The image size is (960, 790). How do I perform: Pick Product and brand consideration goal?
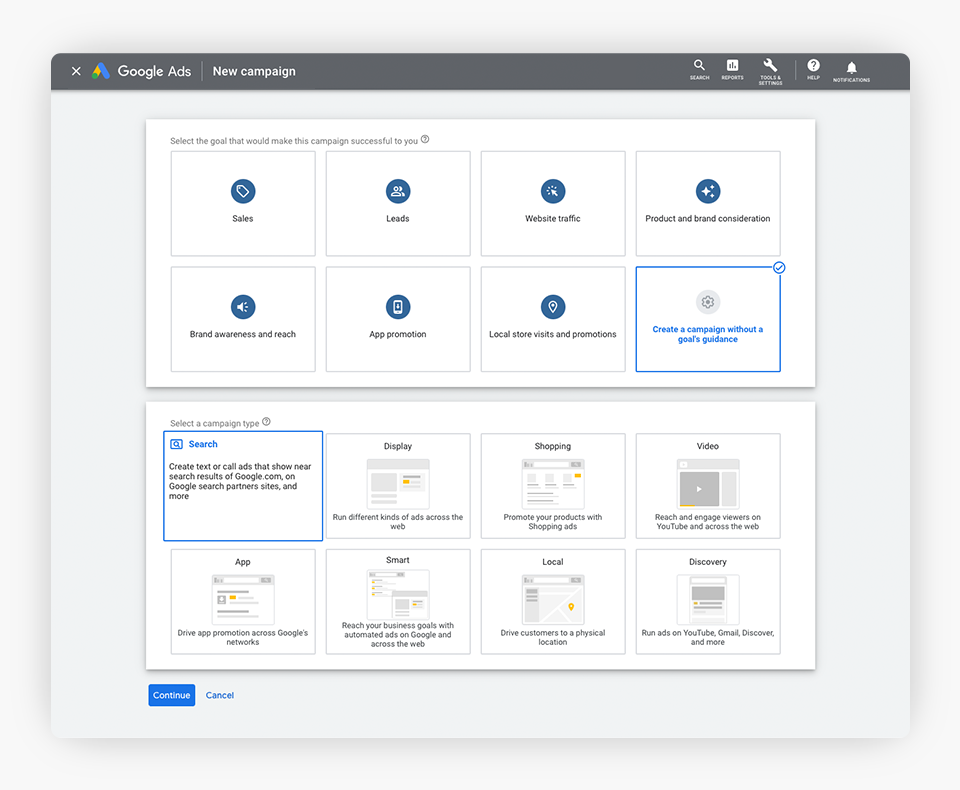[708, 203]
